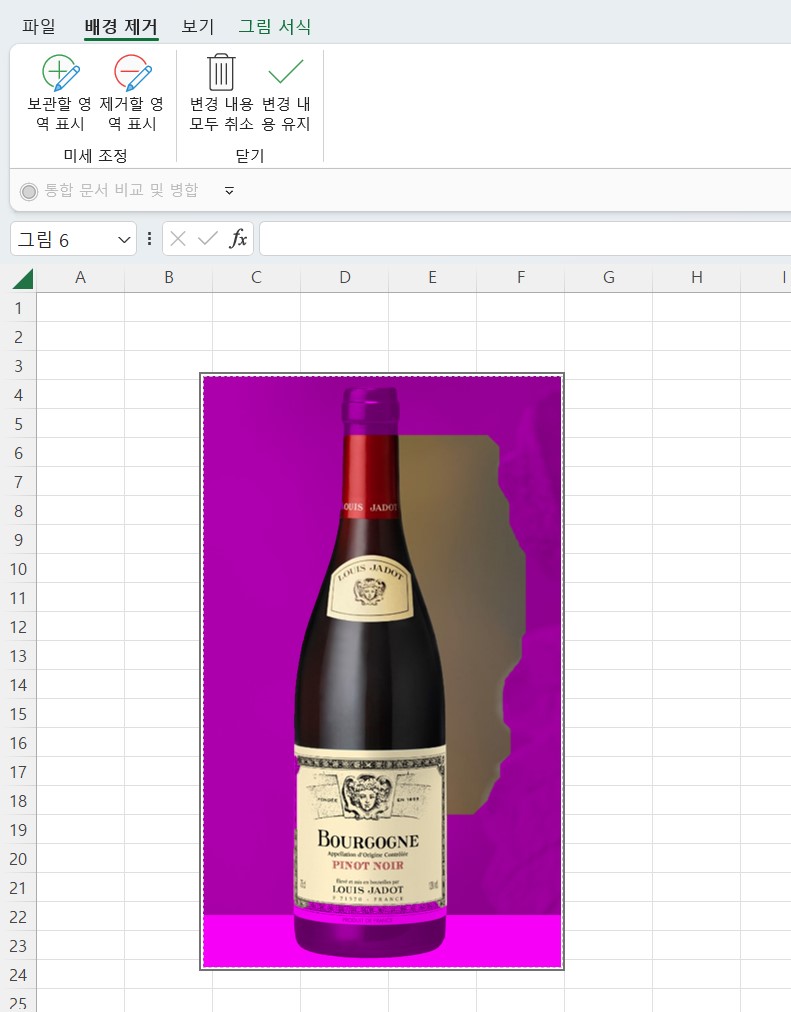791x1012 pixels.
Task: Select row 10 header
Action: [x=18, y=569]
